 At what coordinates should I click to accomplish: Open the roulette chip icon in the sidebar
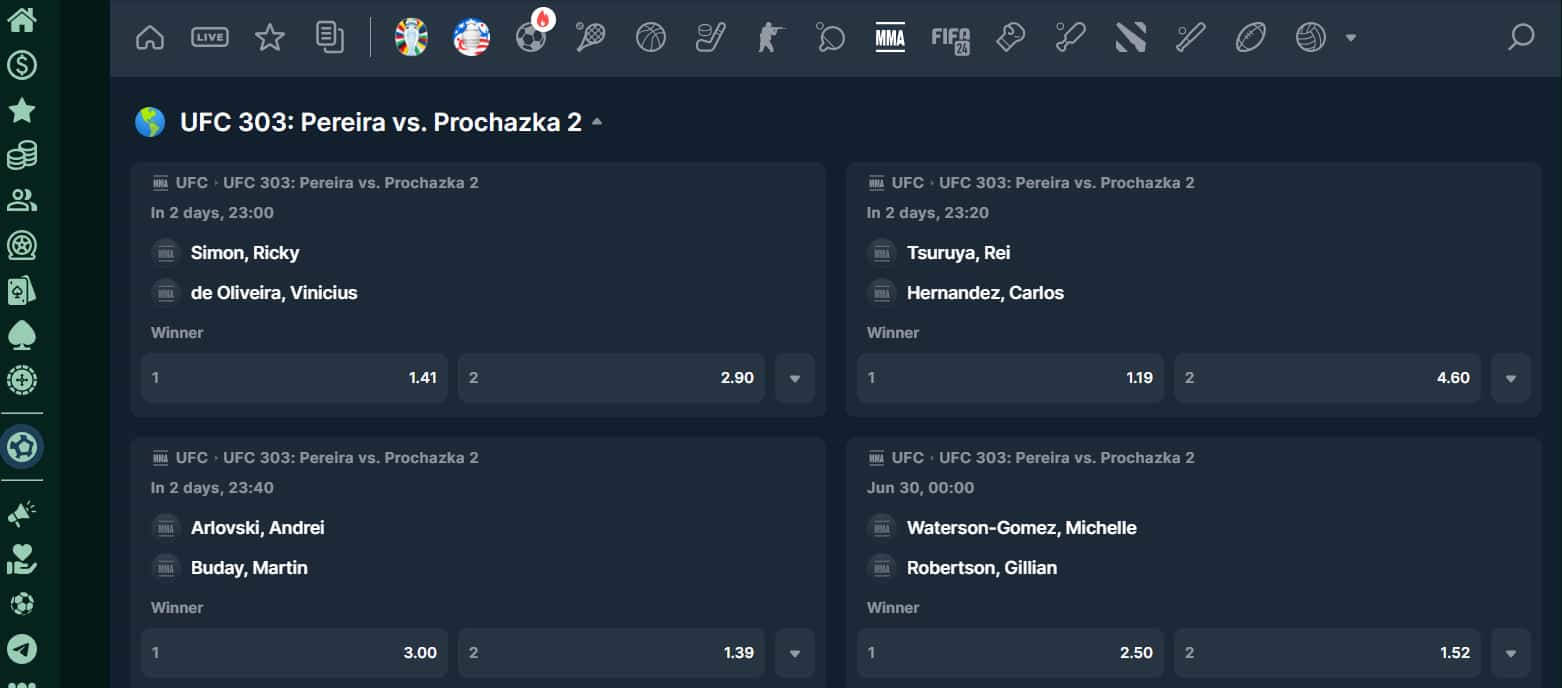(x=22, y=380)
